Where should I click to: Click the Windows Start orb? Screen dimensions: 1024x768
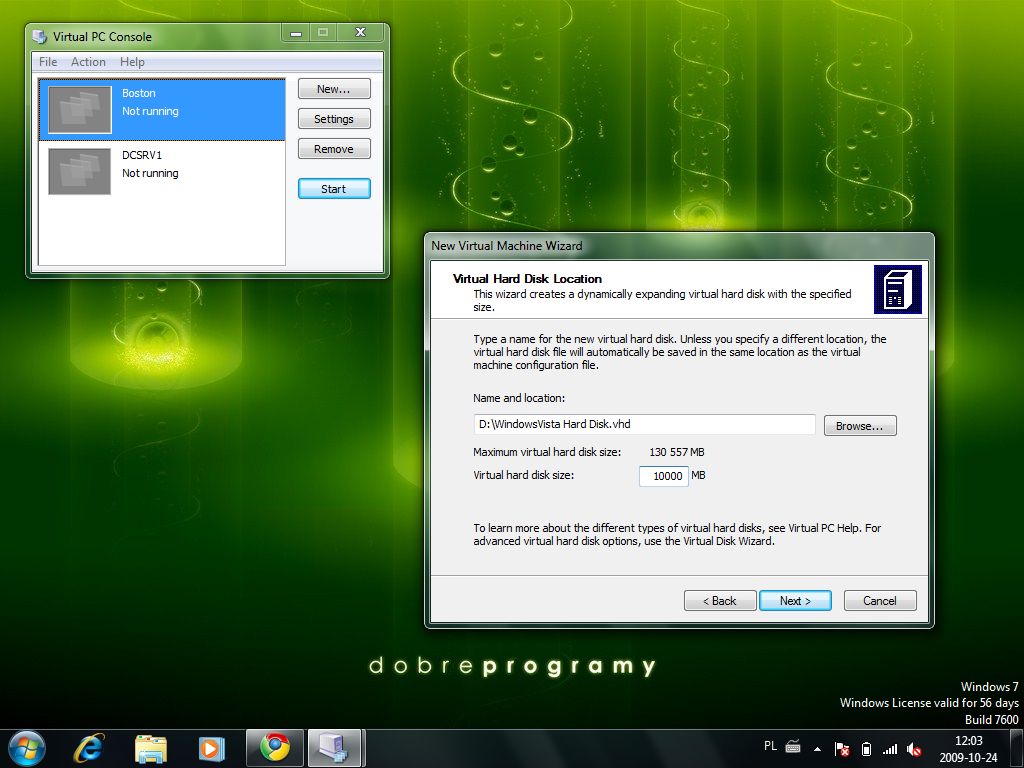tap(26, 748)
